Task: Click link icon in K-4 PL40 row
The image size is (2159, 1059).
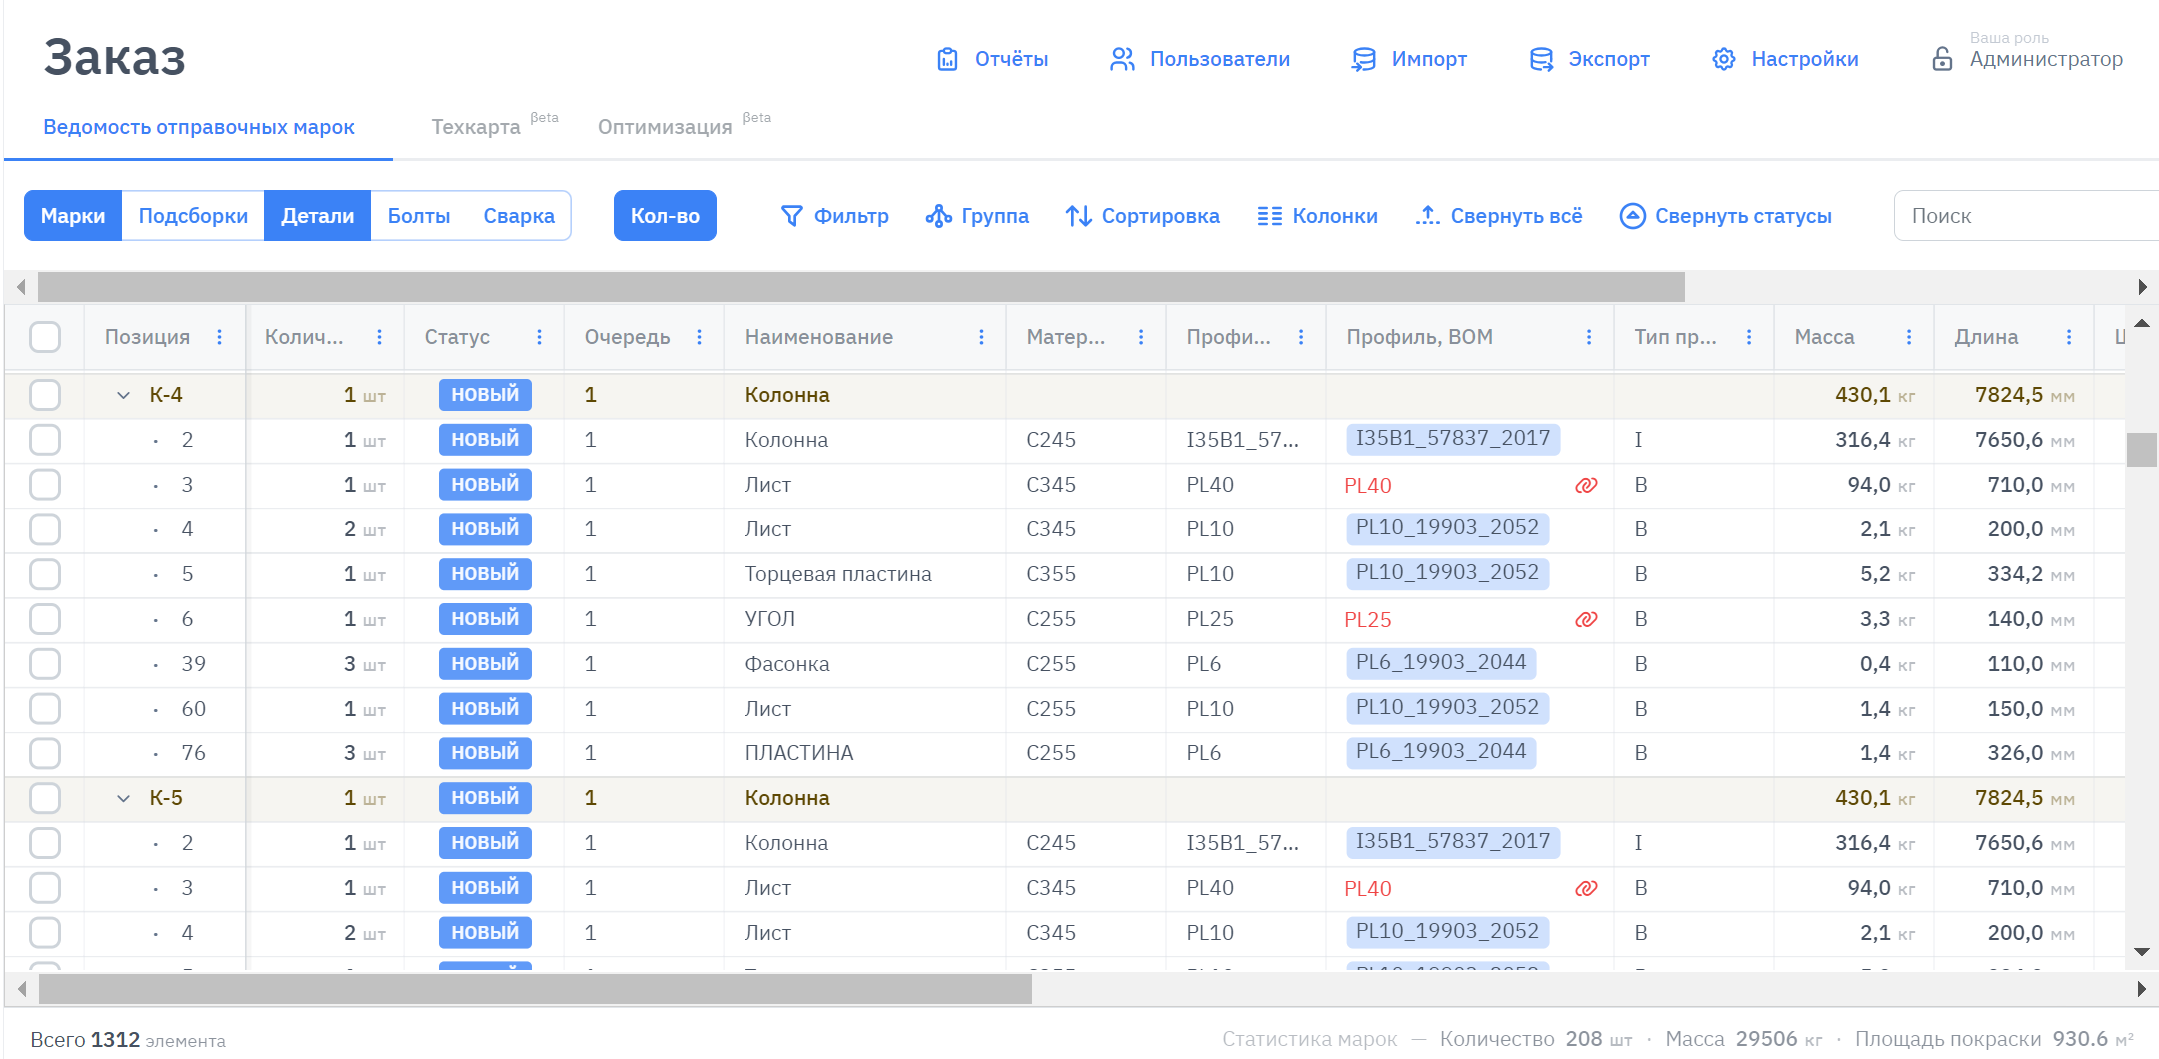Action: (1586, 486)
